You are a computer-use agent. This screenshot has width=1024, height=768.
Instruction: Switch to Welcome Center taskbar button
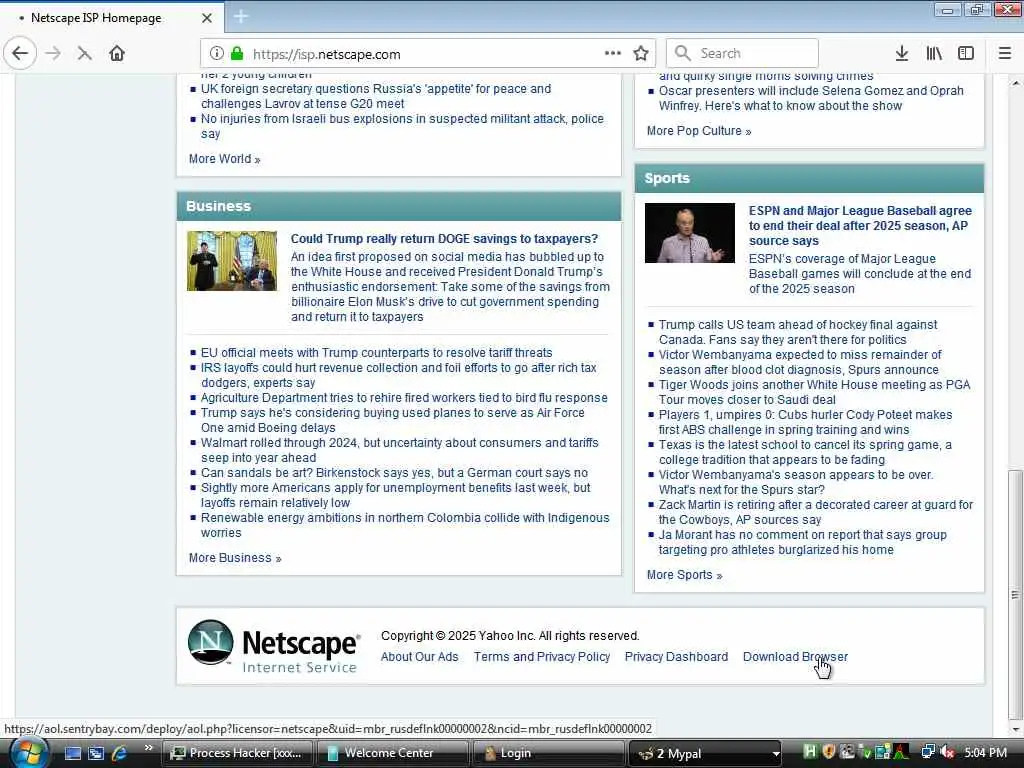click(392, 753)
